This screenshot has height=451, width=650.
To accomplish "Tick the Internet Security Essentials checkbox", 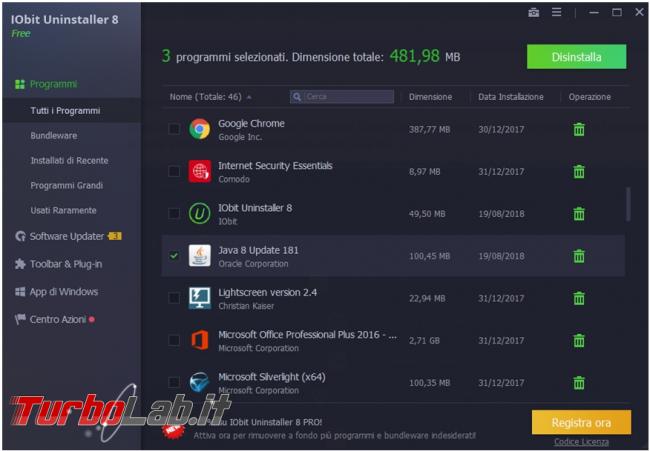I will (174, 171).
